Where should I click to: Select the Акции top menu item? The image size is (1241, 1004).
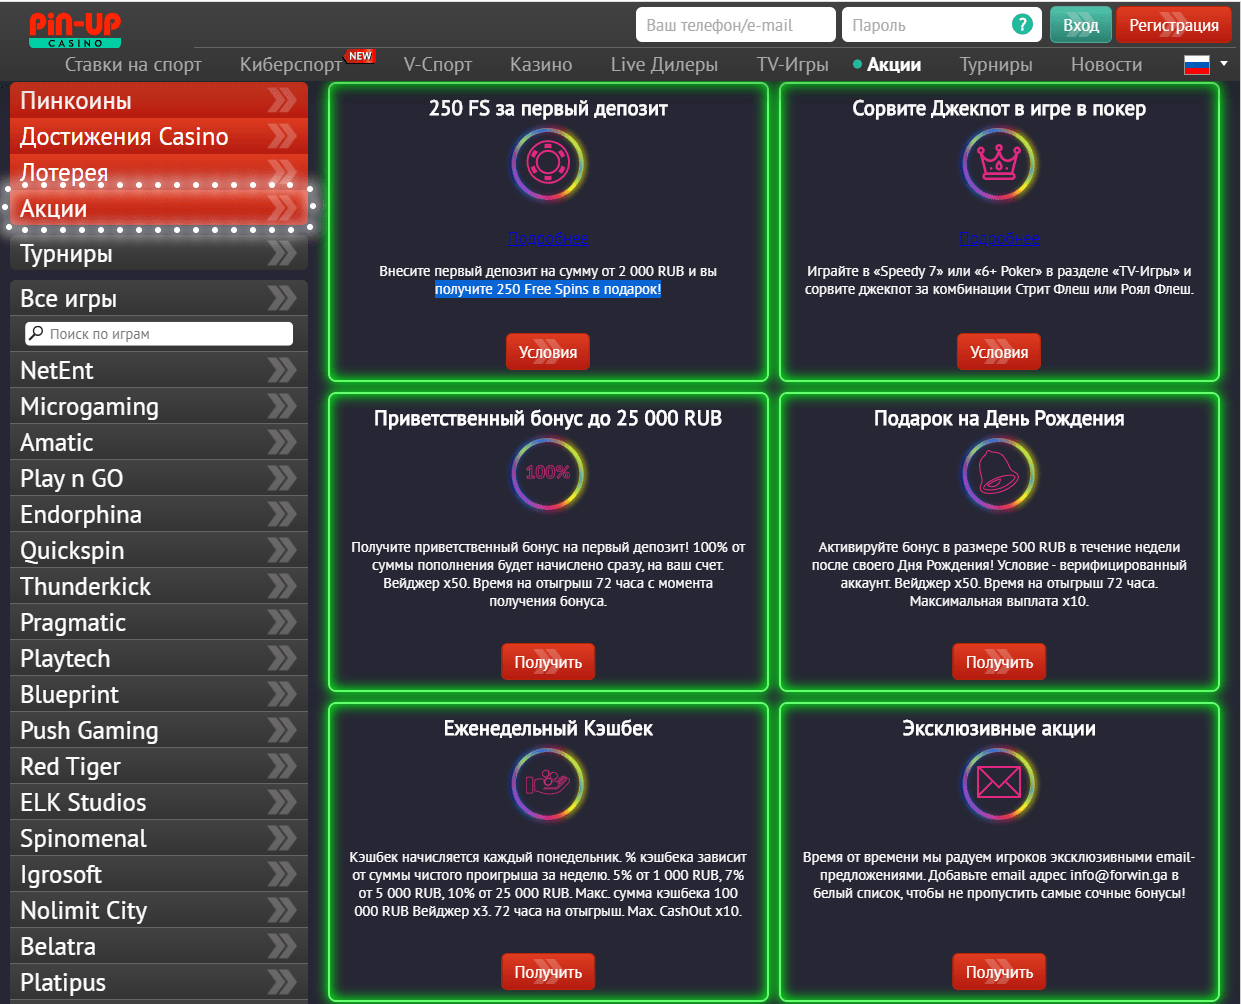click(894, 65)
